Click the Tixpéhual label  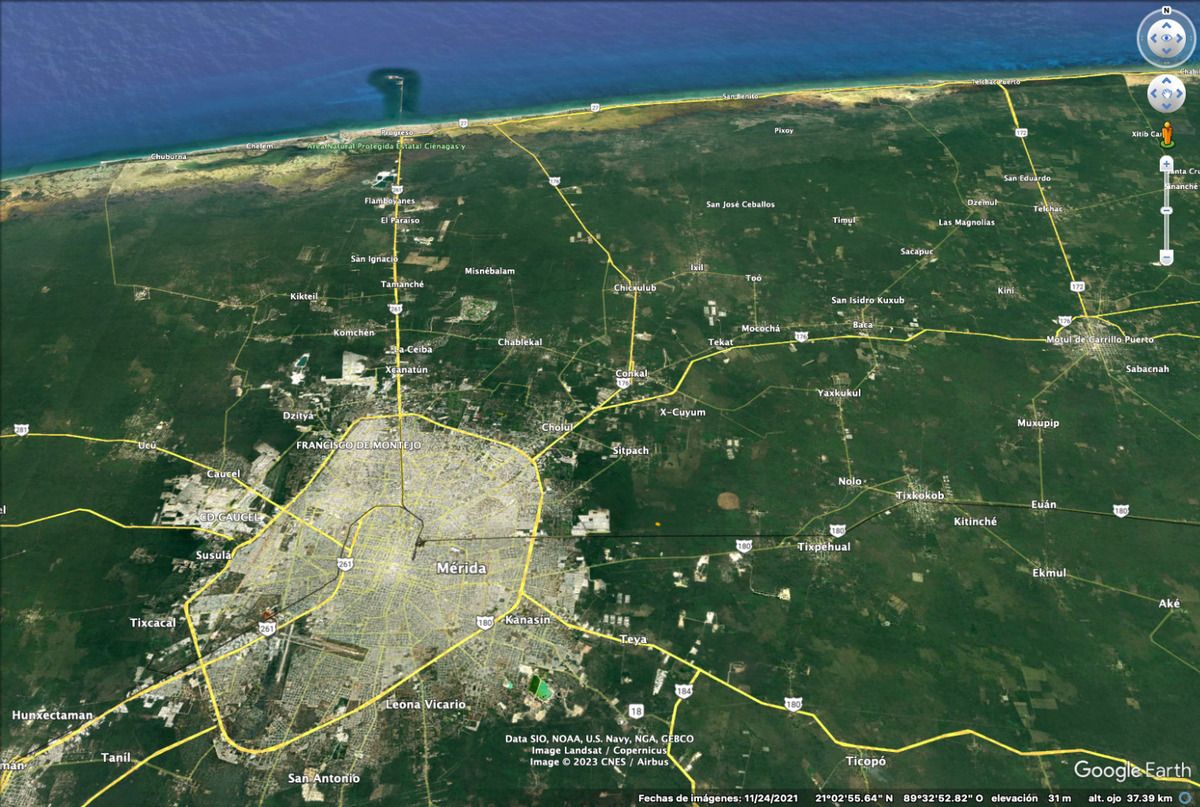click(x=824, y=547)
